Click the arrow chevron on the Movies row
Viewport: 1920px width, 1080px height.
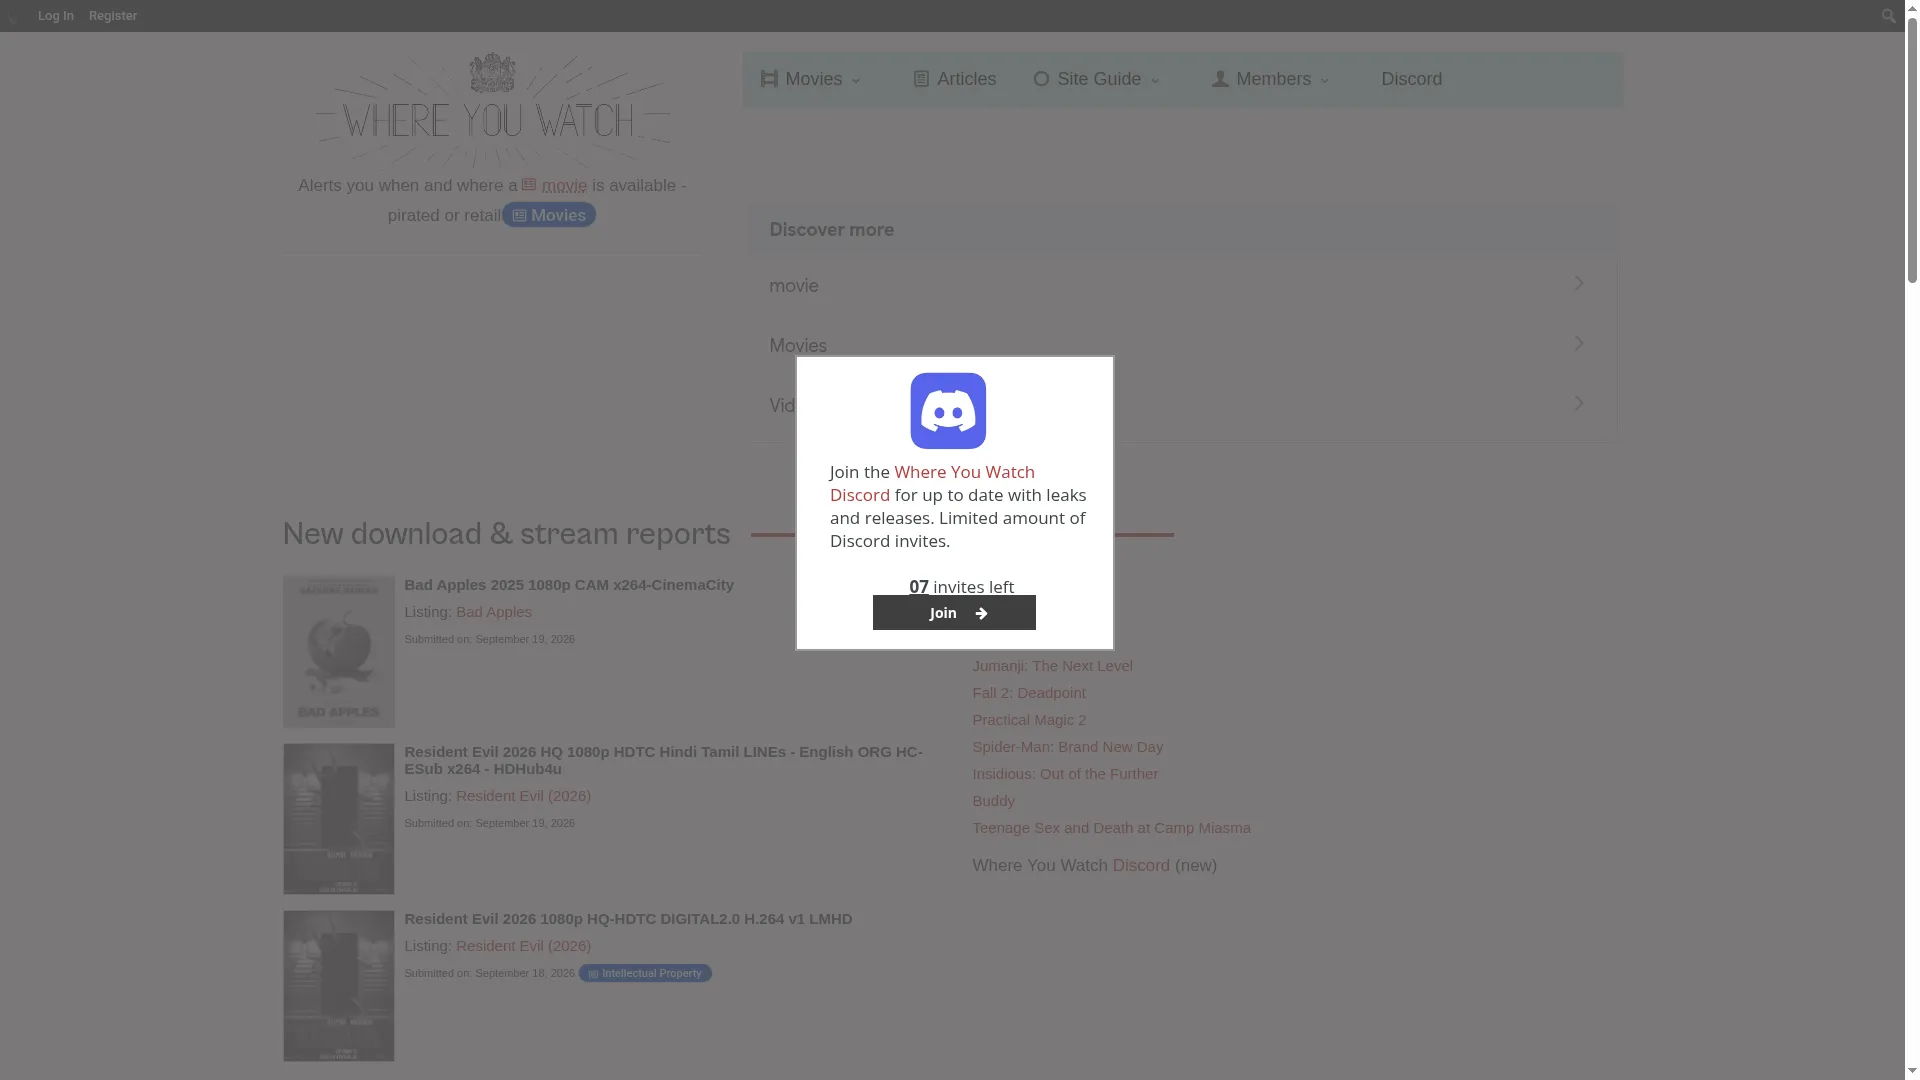tap(1579, 344)
